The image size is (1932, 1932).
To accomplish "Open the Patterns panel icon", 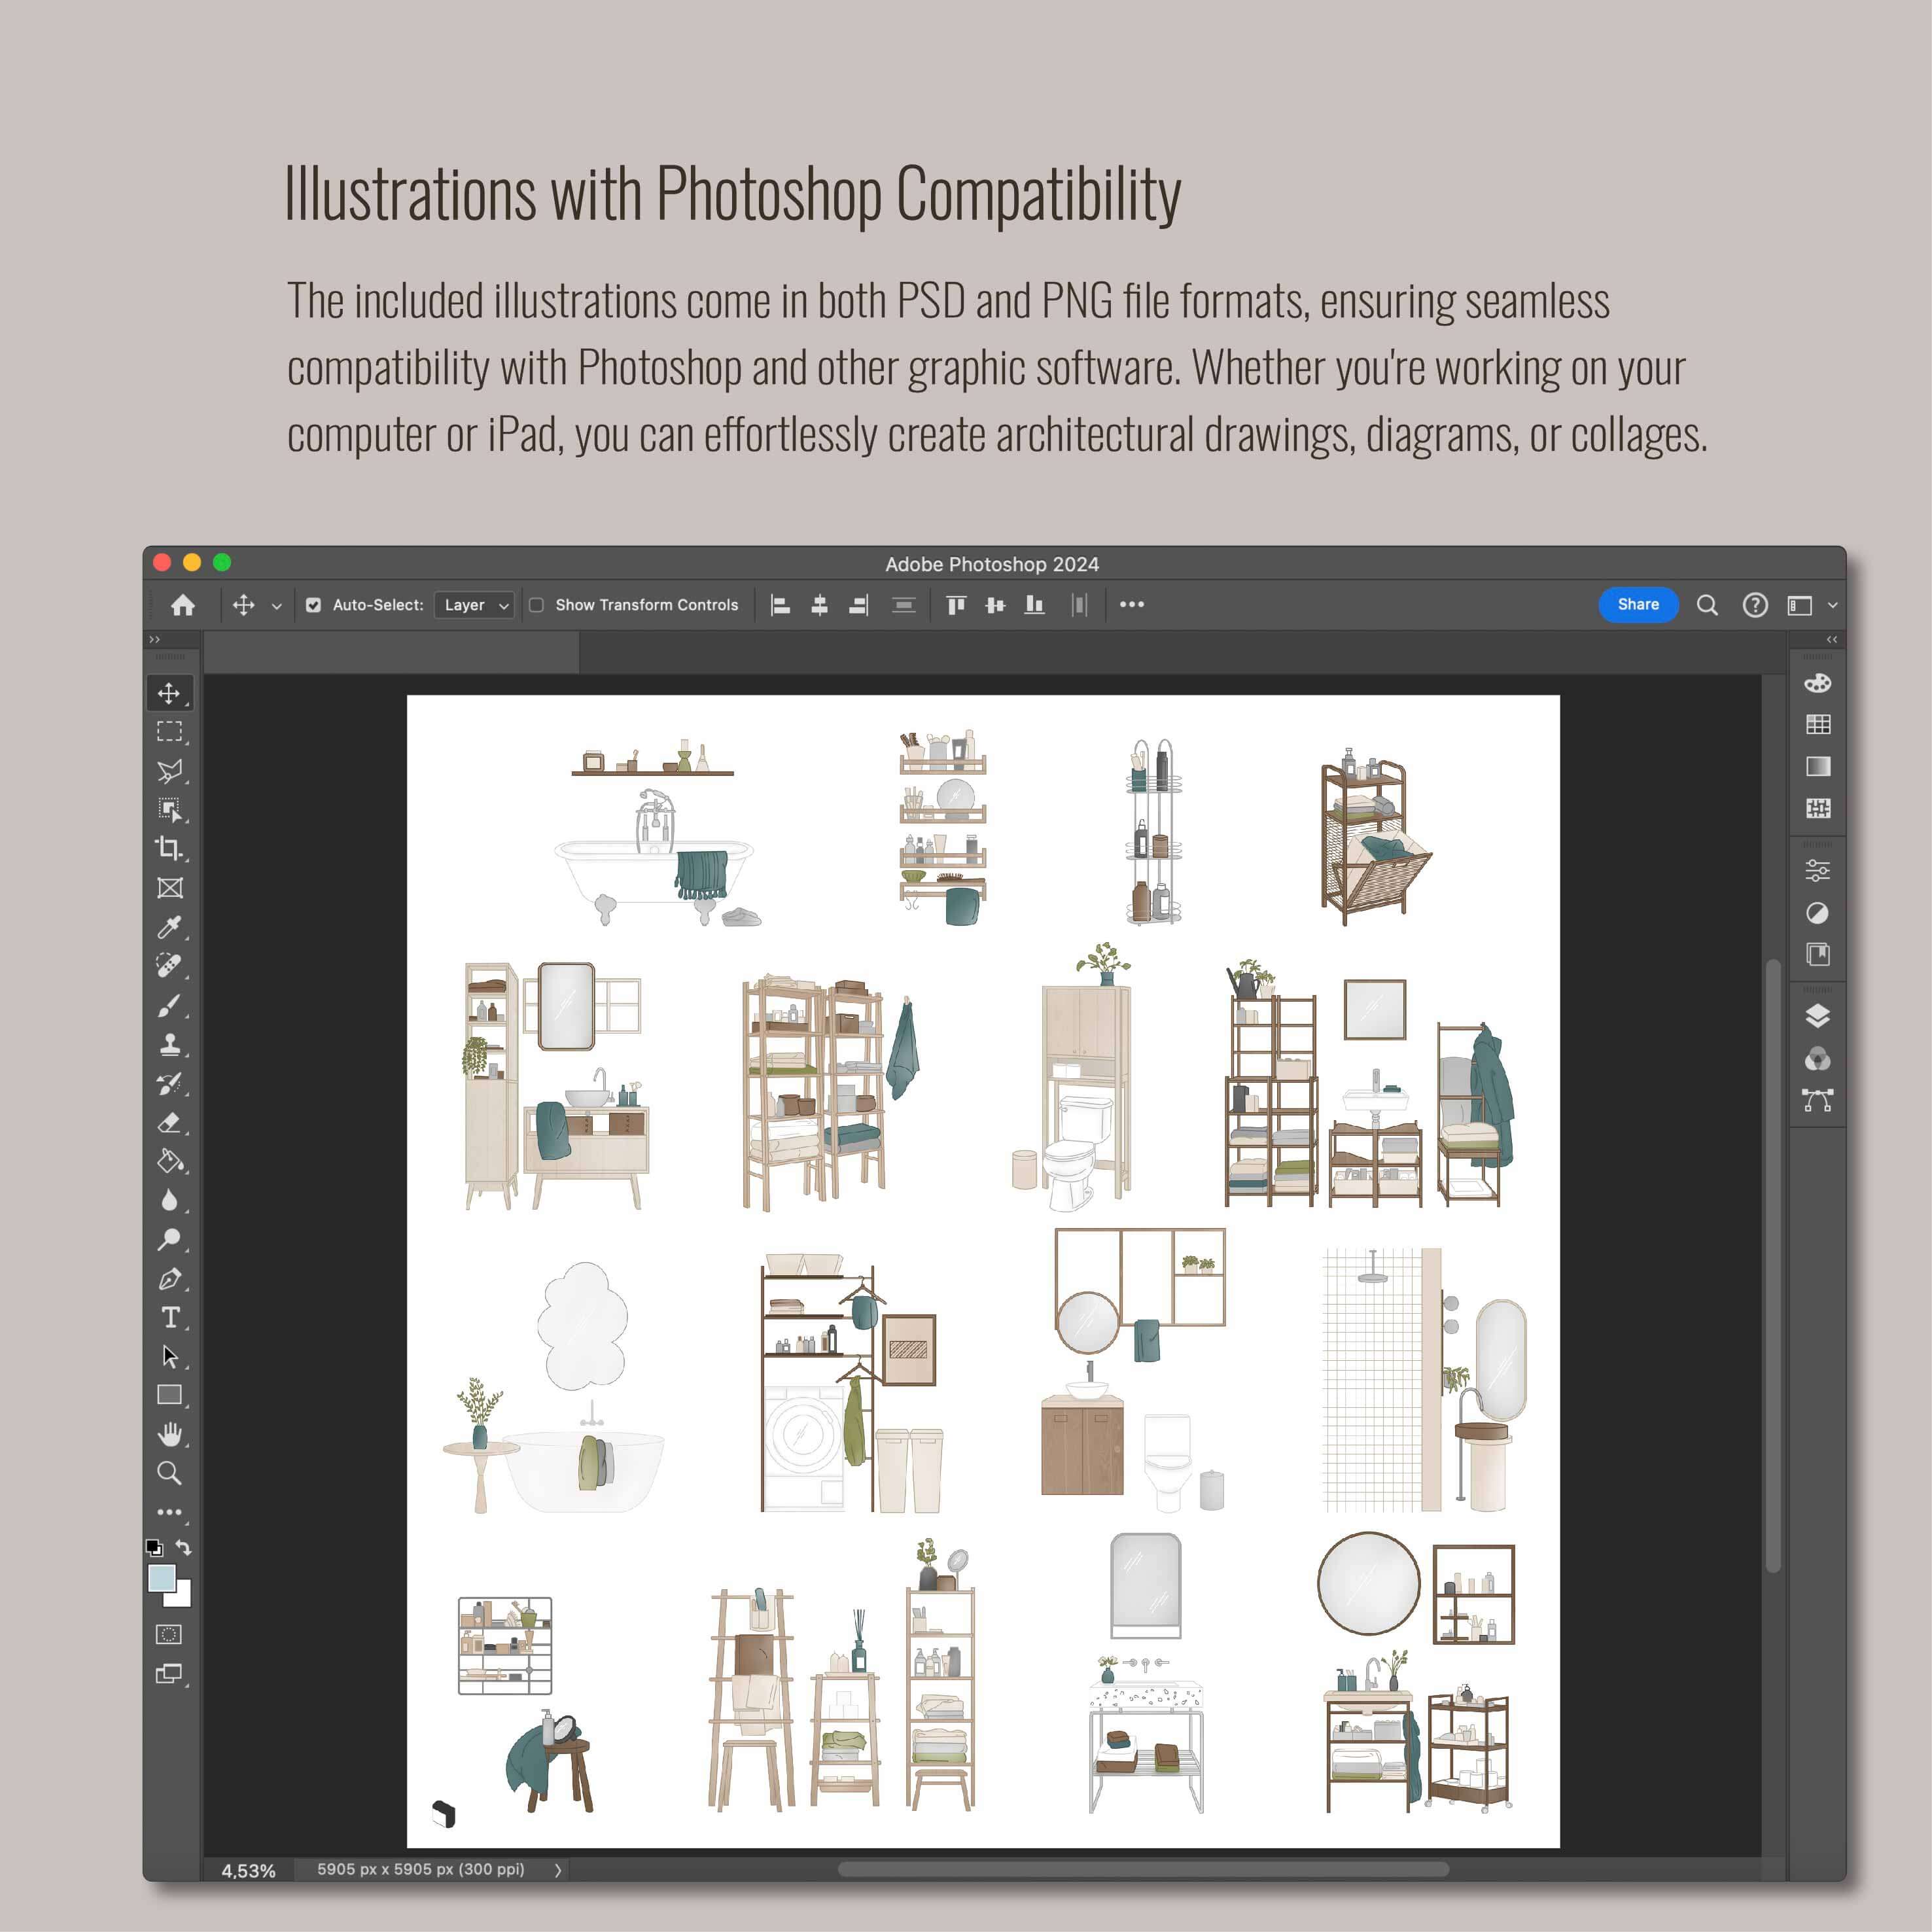I will pos(1818,808).
